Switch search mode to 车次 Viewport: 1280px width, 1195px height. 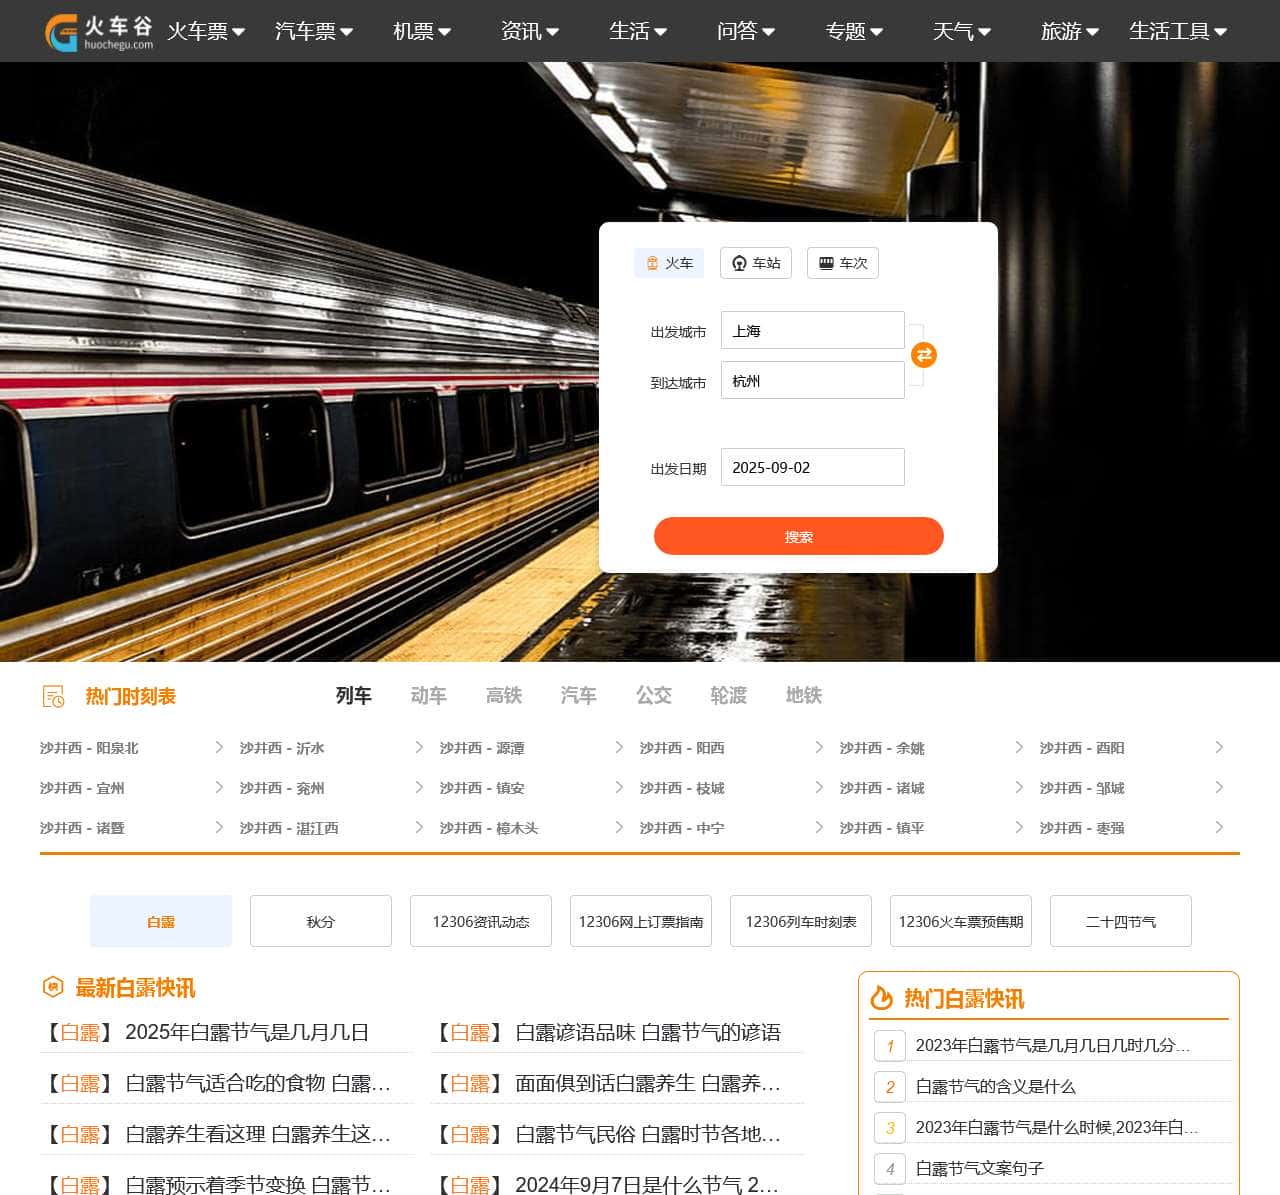point(843,263)
